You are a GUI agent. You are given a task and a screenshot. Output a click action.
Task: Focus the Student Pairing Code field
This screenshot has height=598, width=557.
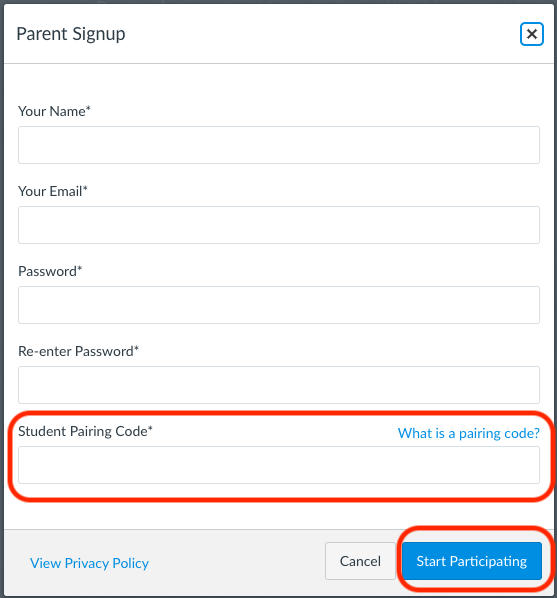click(x=279, y=465)
